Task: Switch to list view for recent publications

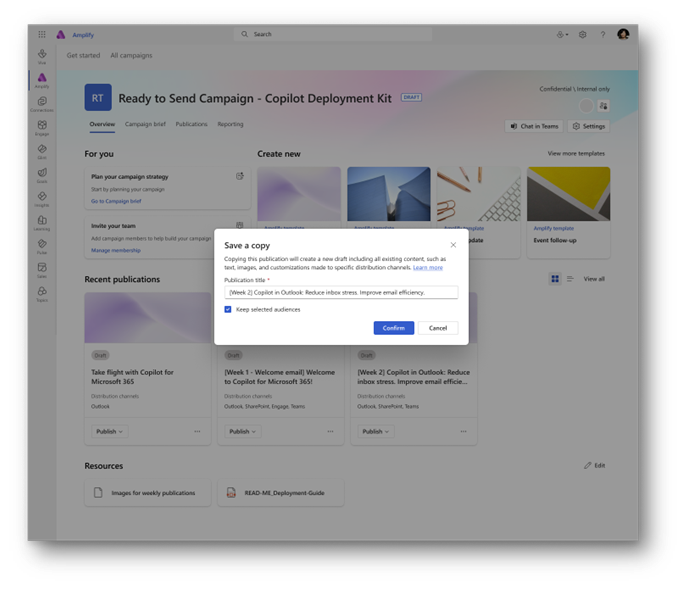Action: tap(570, 279)
